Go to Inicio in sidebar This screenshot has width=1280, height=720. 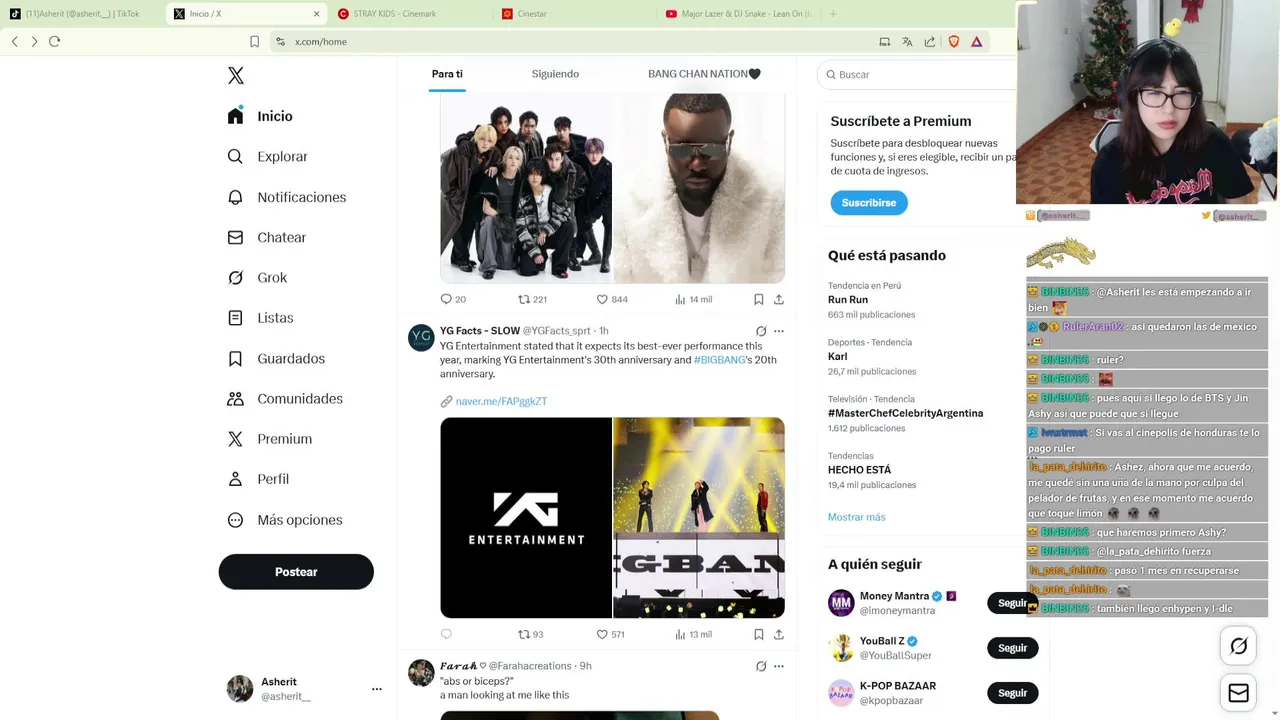[260, 116]
